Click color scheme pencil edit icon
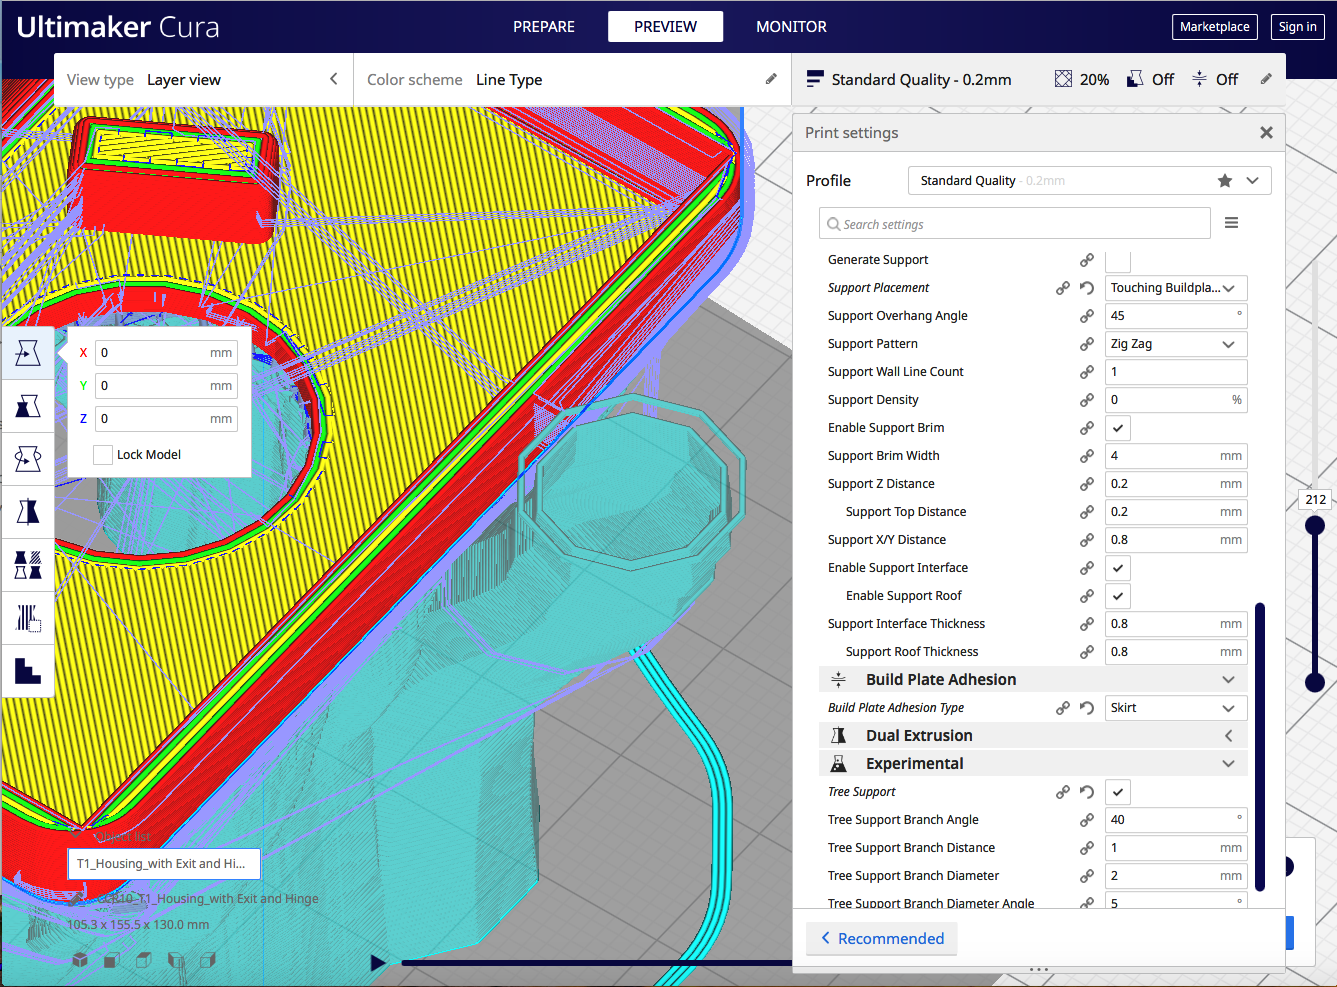The image size is (1337, 987). [x=771, y=79]
